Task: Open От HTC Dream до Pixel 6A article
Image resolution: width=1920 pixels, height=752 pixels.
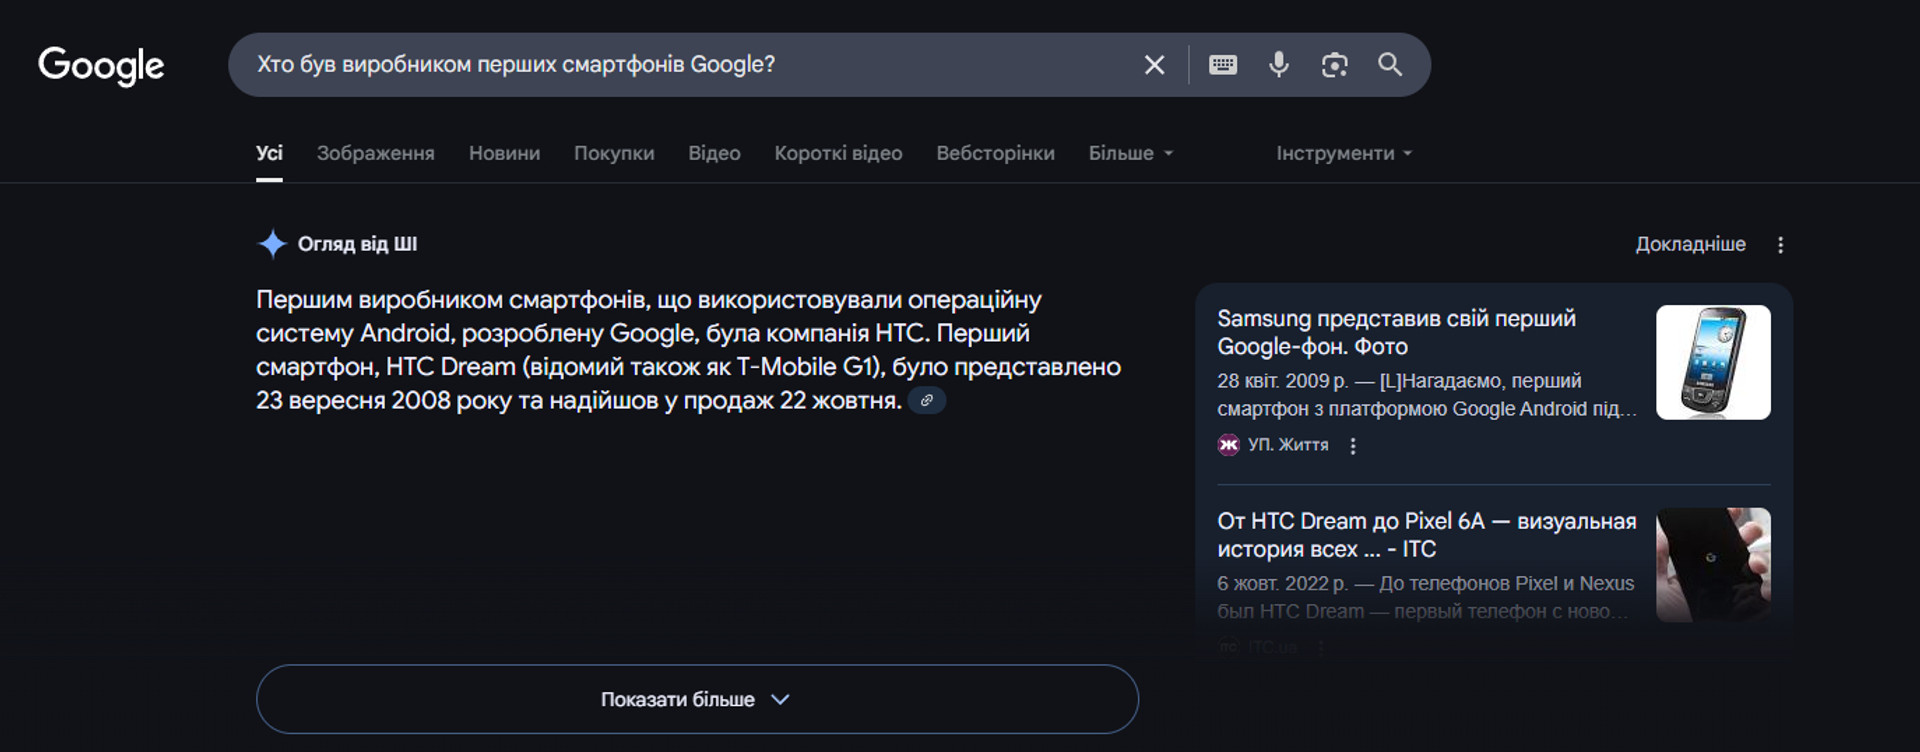Action: pyautogui.click(x=1426, y=535)
